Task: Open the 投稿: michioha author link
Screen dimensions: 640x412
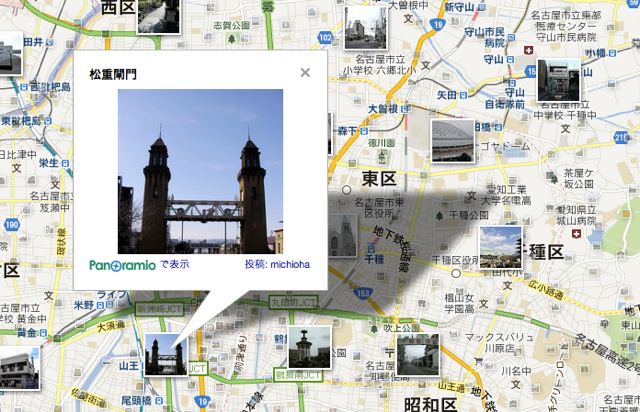Action: pos(277,264)
